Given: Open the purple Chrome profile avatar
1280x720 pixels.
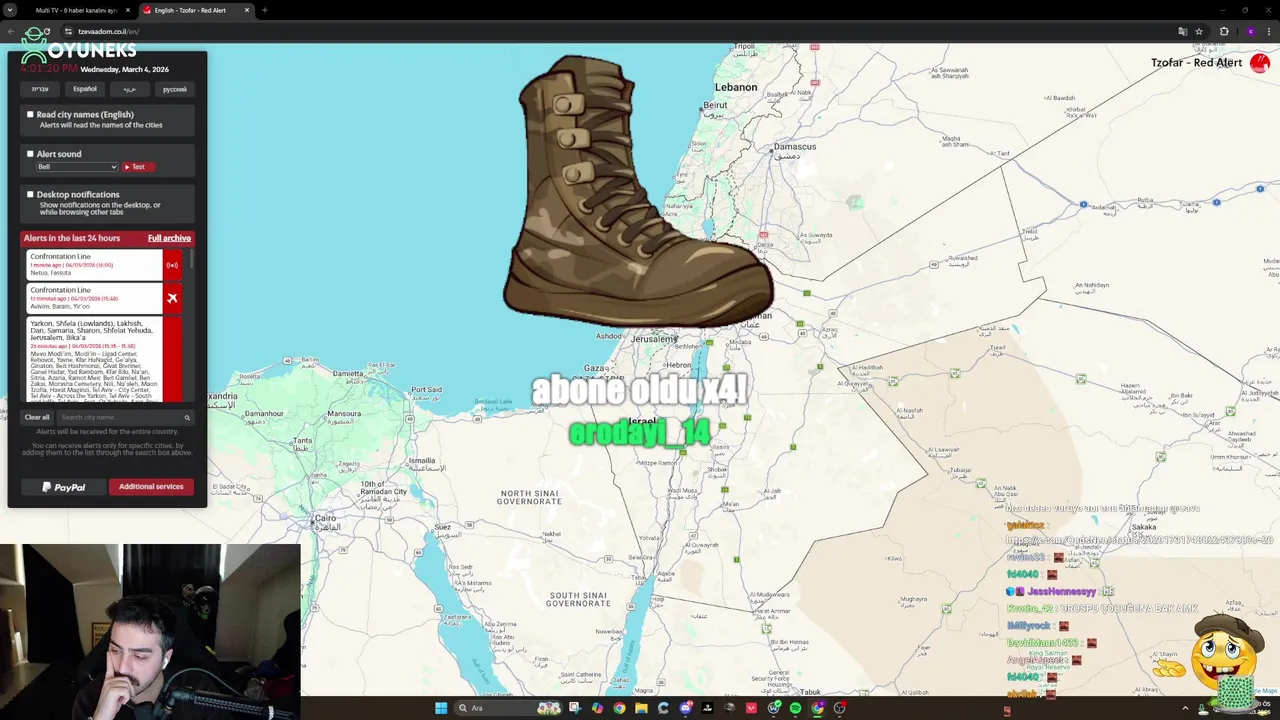Looking at the screenshot, I should [1250, 31].
